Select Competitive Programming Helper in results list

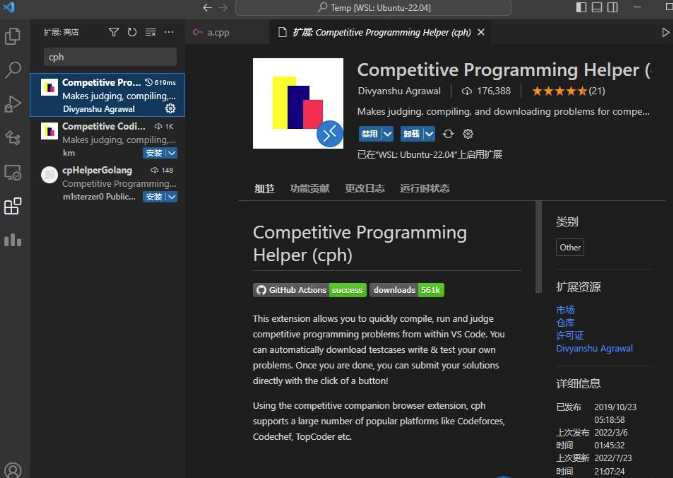point(107,95)
